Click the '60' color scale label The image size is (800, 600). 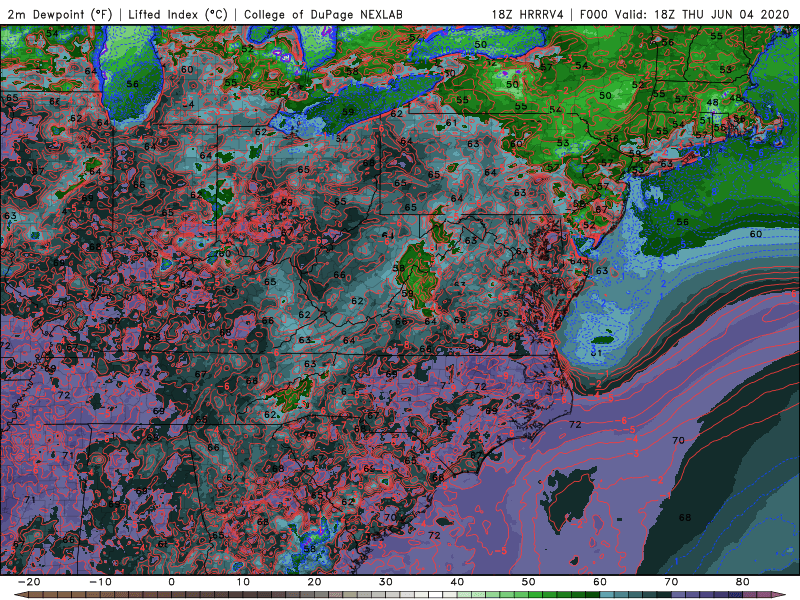pyautogui.click(x=600, y=582)
